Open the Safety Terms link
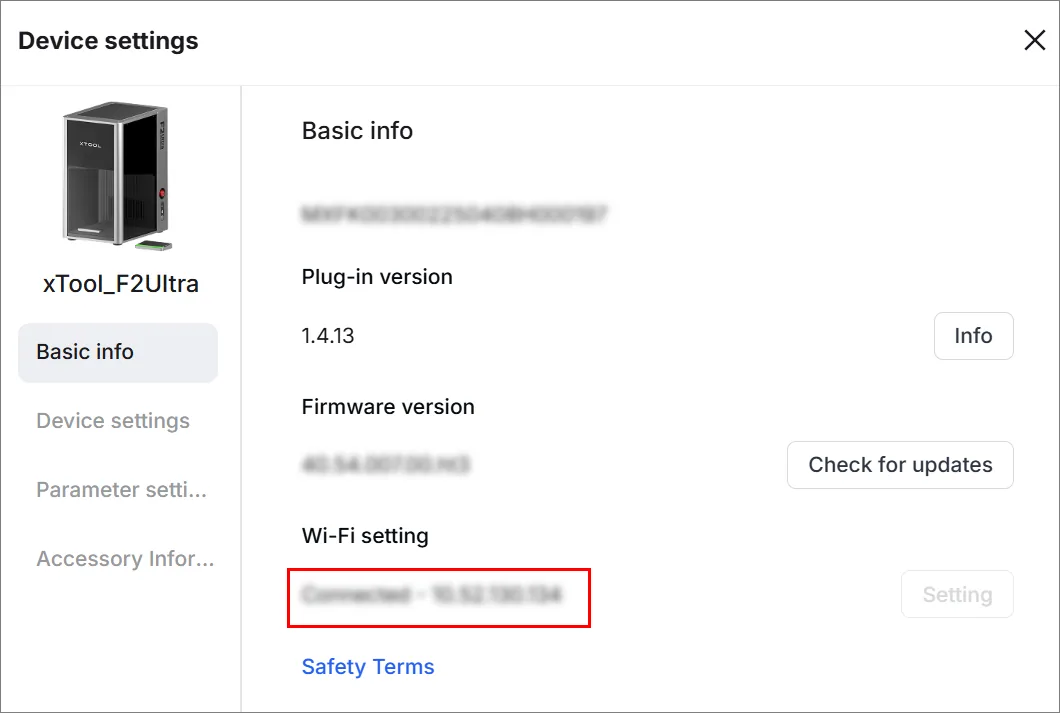The image size is (1060, 713). pos(368,666)
